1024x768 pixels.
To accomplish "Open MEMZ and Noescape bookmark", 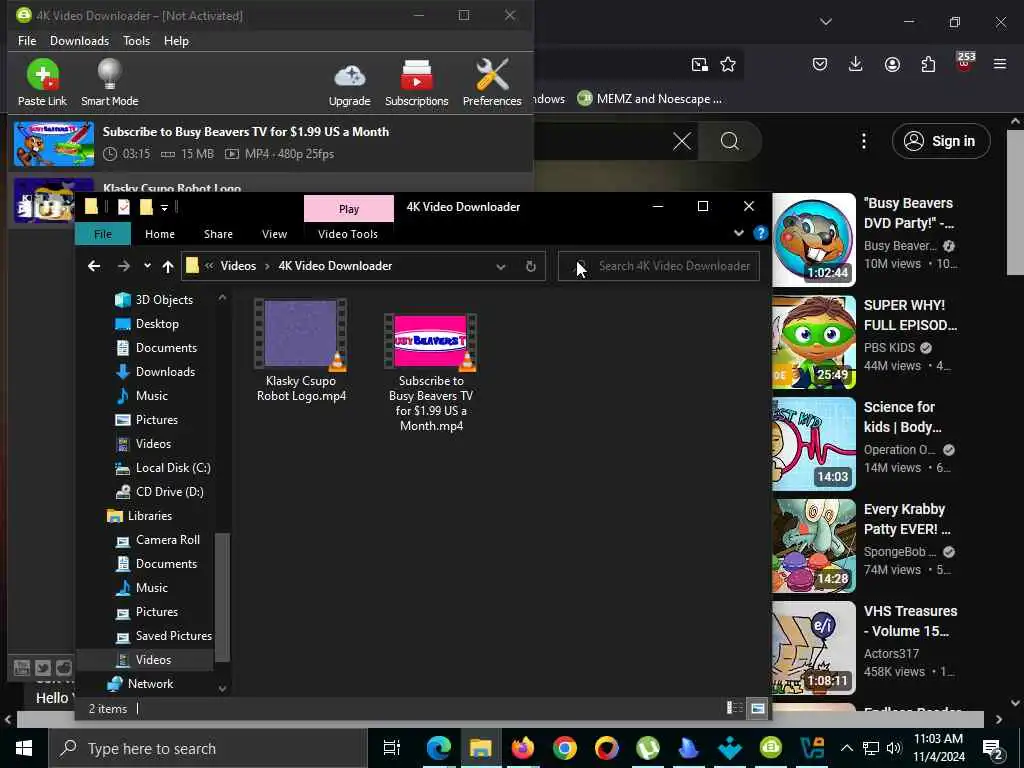I will pos(650,99).
